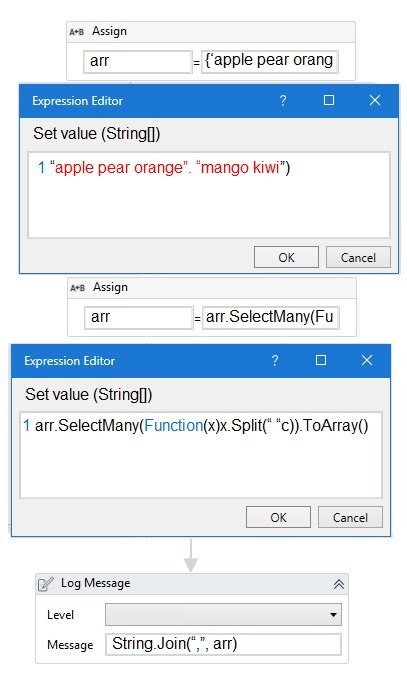This screenshot has width=407, height=675.
Task: Click the first Assign activity icon
Action: pos(77,31)
